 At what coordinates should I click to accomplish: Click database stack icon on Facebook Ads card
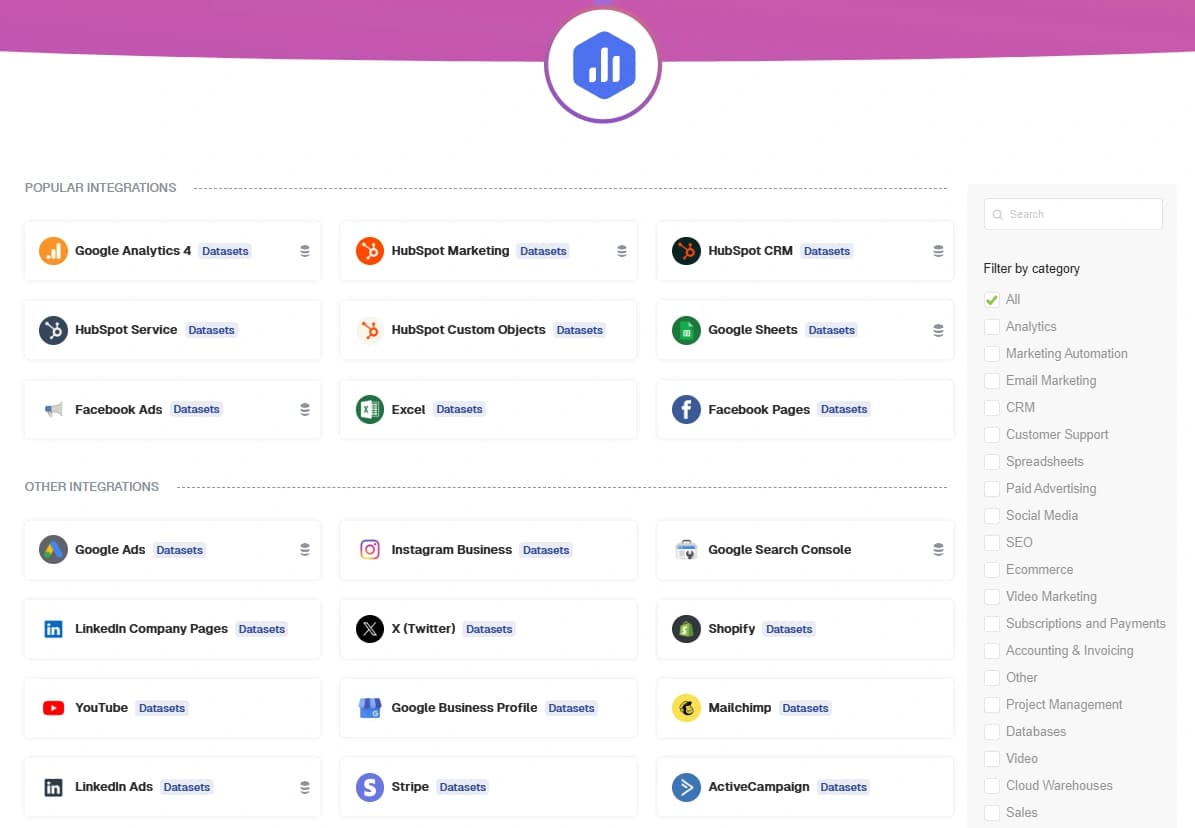pos(305,409)
